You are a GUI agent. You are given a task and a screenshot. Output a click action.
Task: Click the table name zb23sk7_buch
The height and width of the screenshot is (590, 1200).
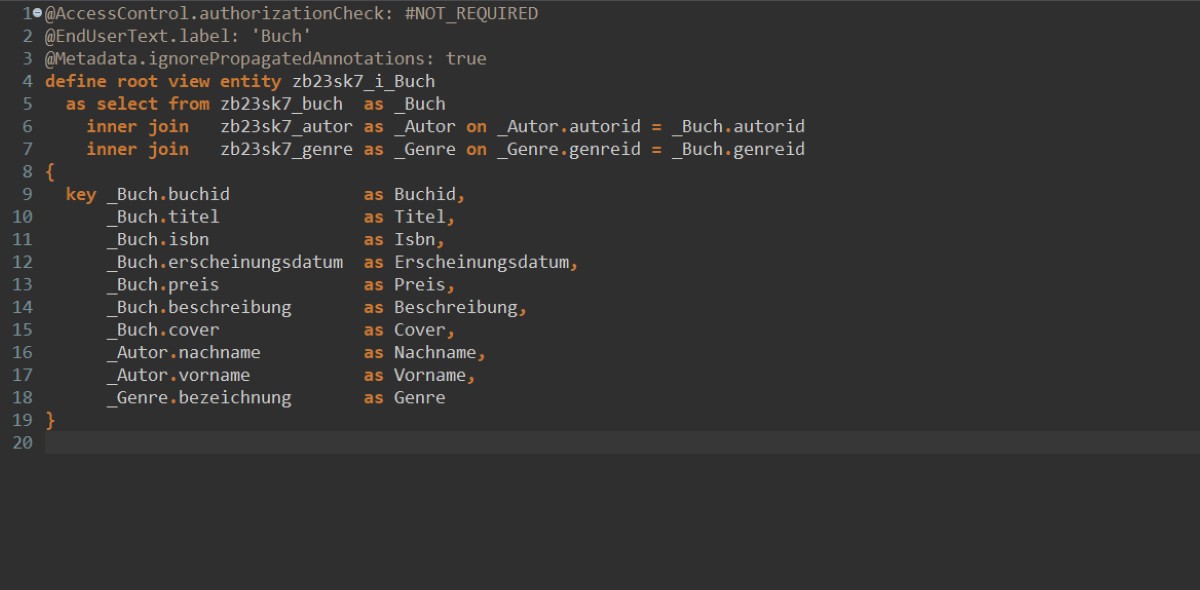point(281,104)
